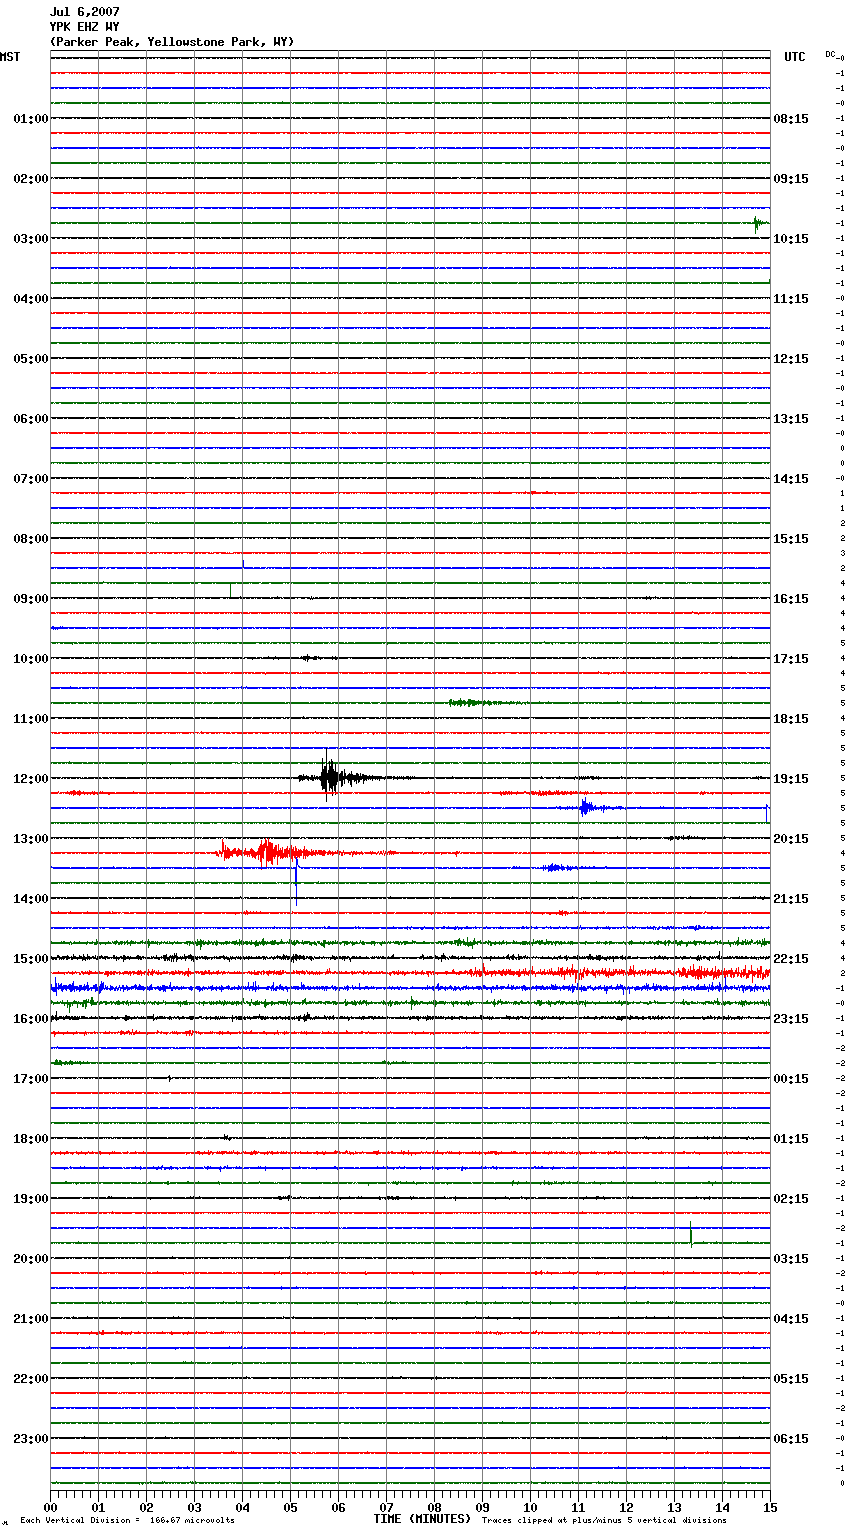Click the "19:15" UTC time label

point(791,779)
